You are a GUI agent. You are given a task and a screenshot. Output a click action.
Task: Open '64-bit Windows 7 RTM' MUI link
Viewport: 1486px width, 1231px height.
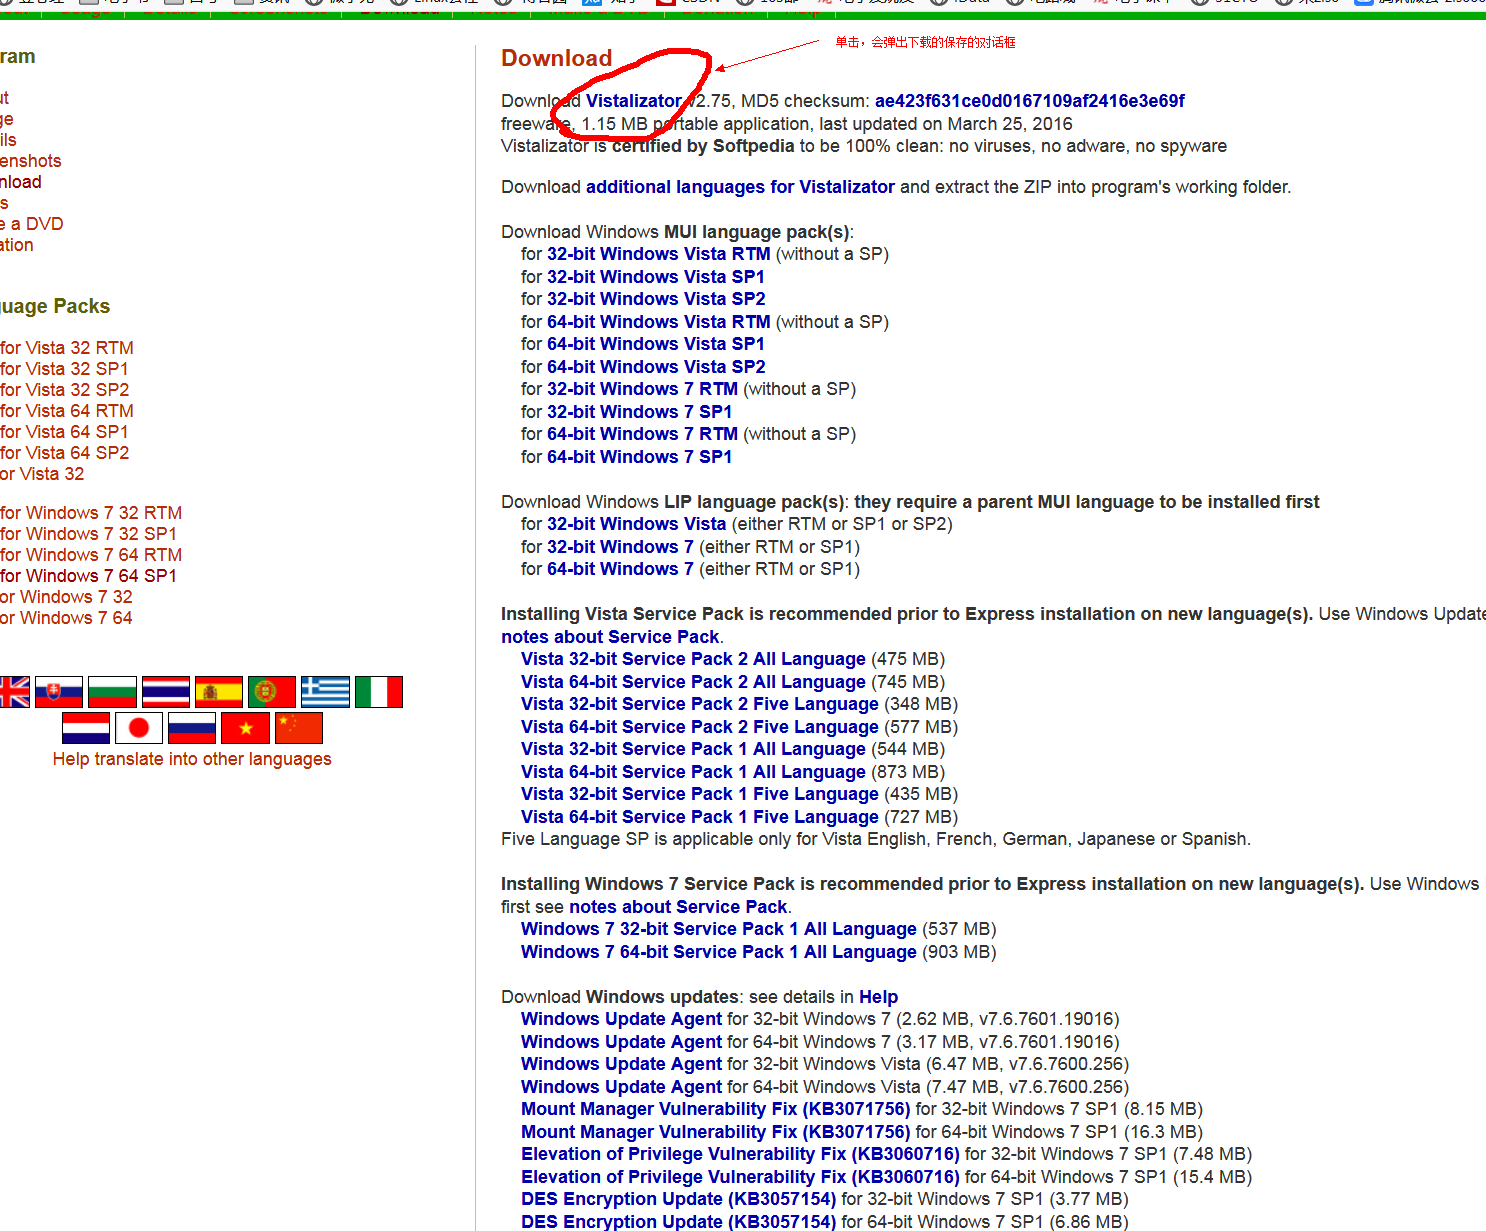click(643, 434)
